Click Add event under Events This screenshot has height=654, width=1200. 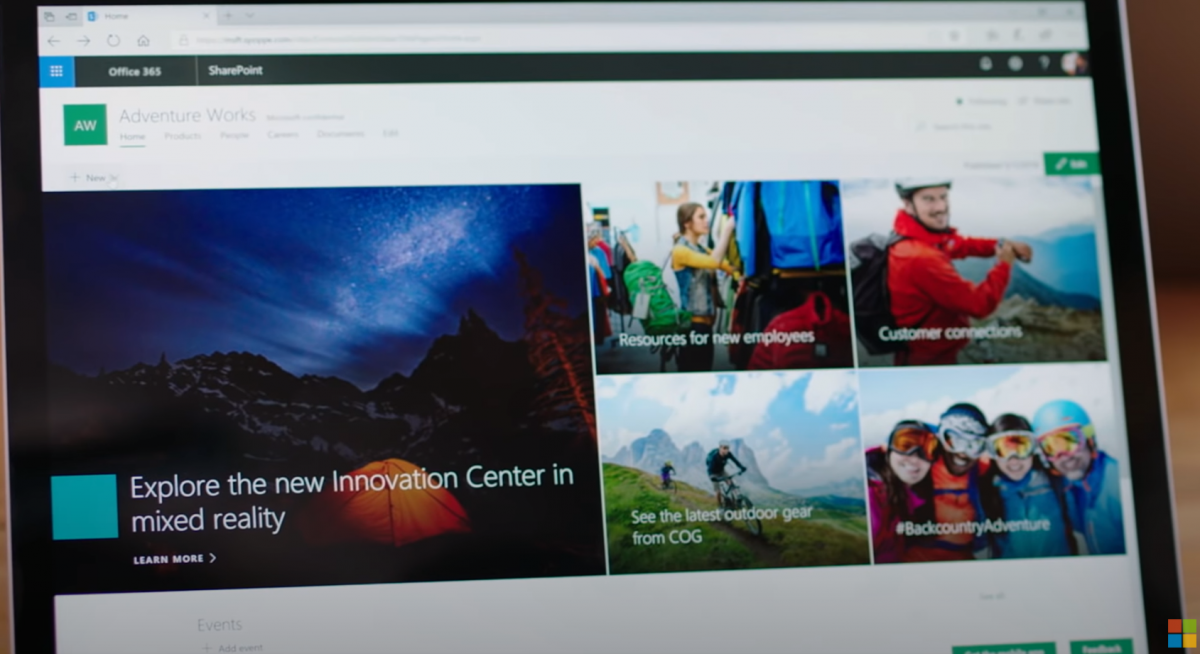tap(232, 647)
